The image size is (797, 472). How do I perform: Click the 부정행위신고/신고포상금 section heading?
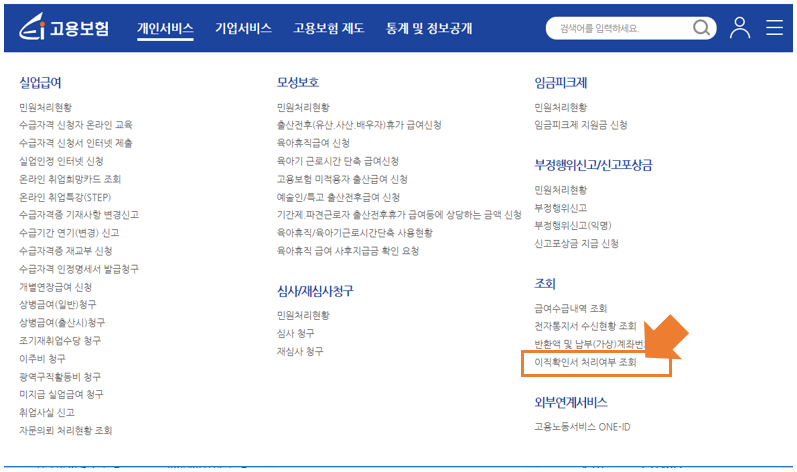tap(593, 165)
